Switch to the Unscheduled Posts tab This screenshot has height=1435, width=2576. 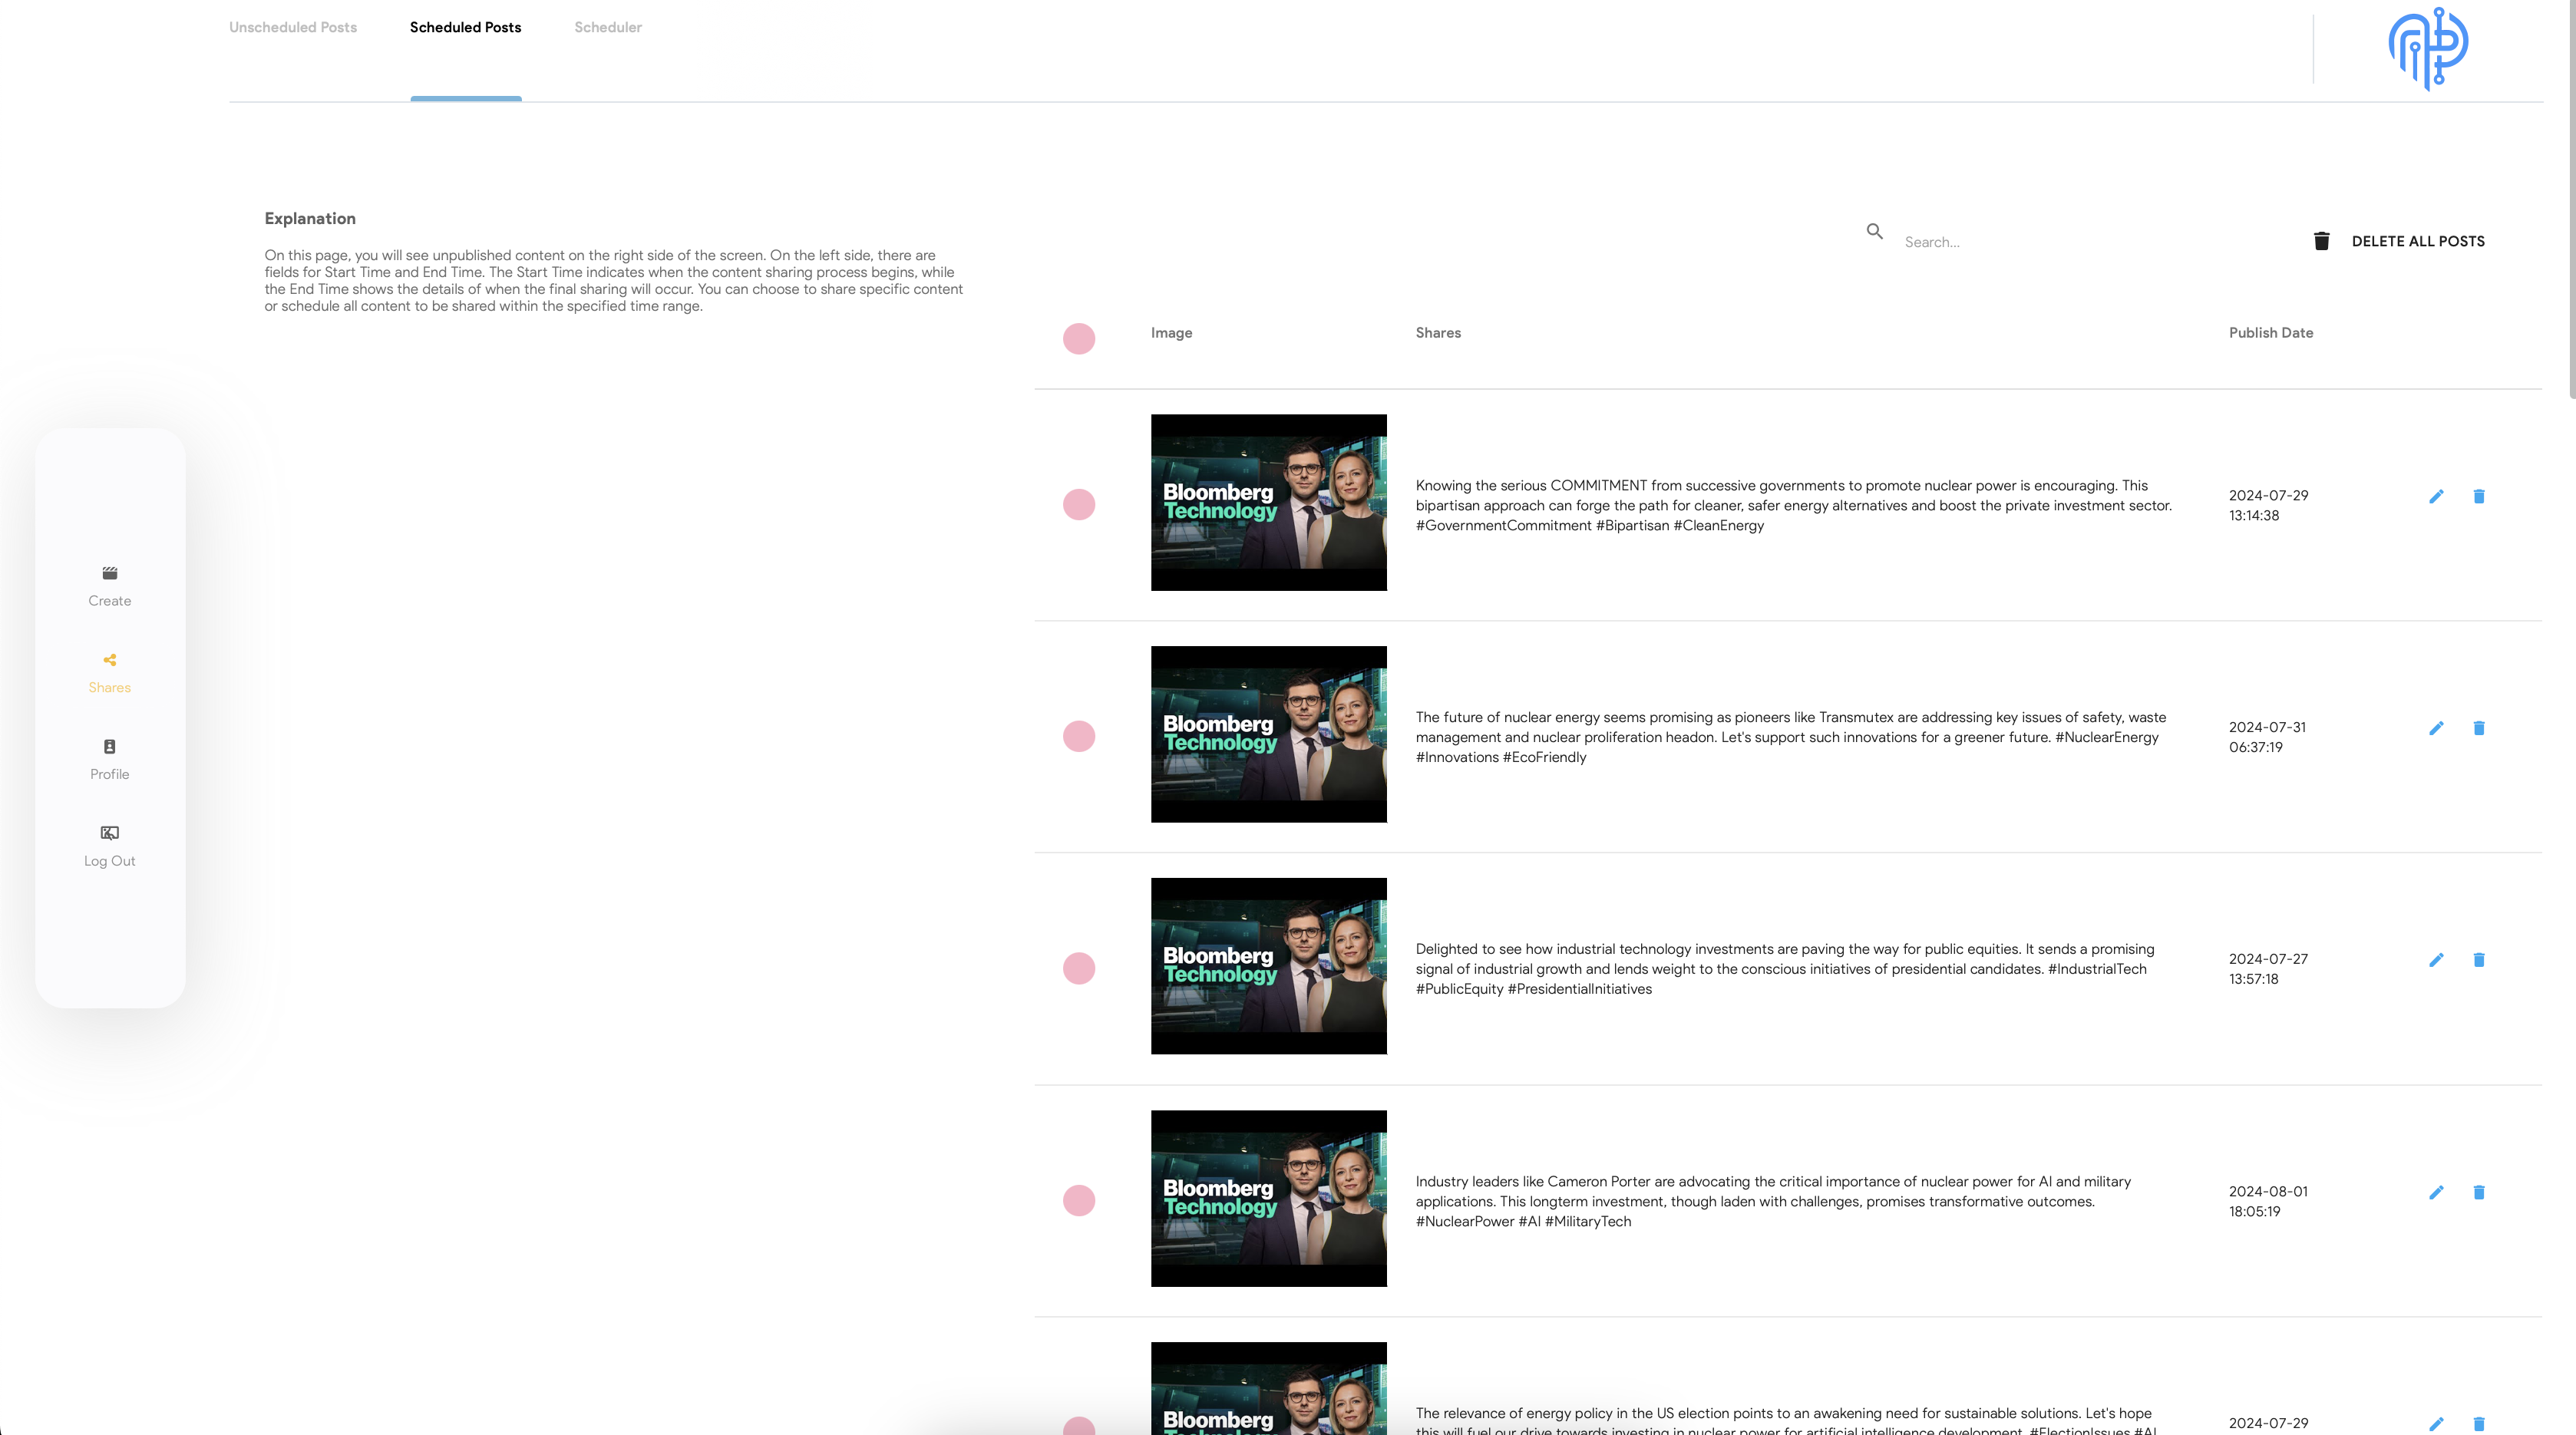pyautogui.click(x=293, y=27)
